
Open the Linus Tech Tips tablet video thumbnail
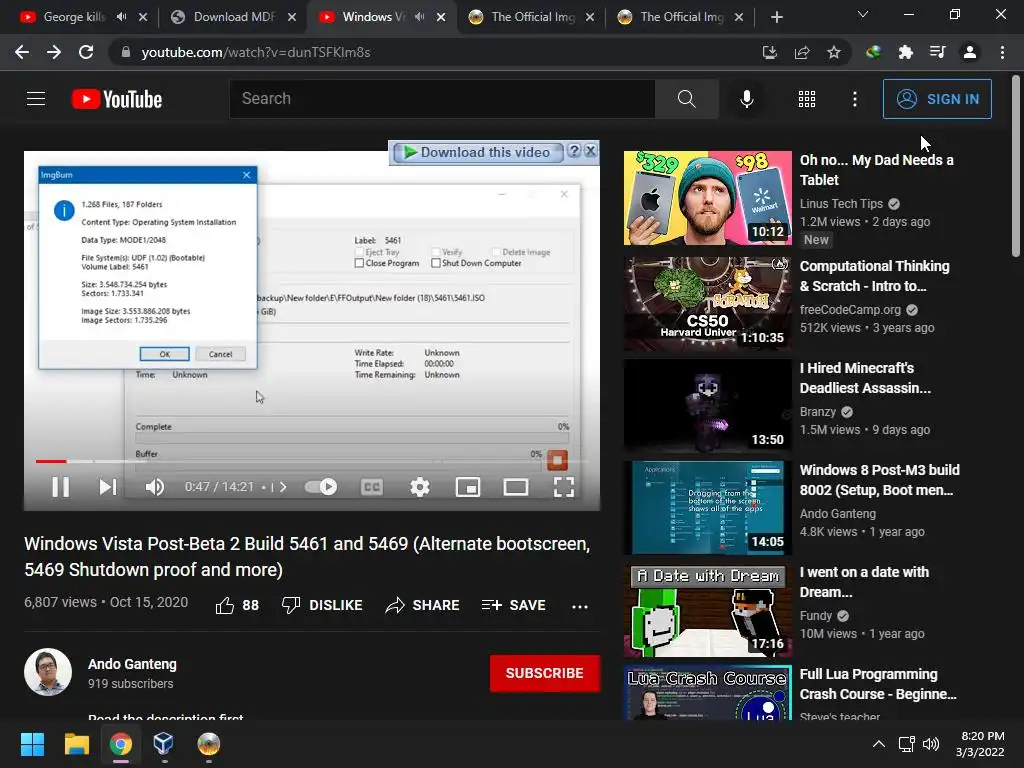708,198
